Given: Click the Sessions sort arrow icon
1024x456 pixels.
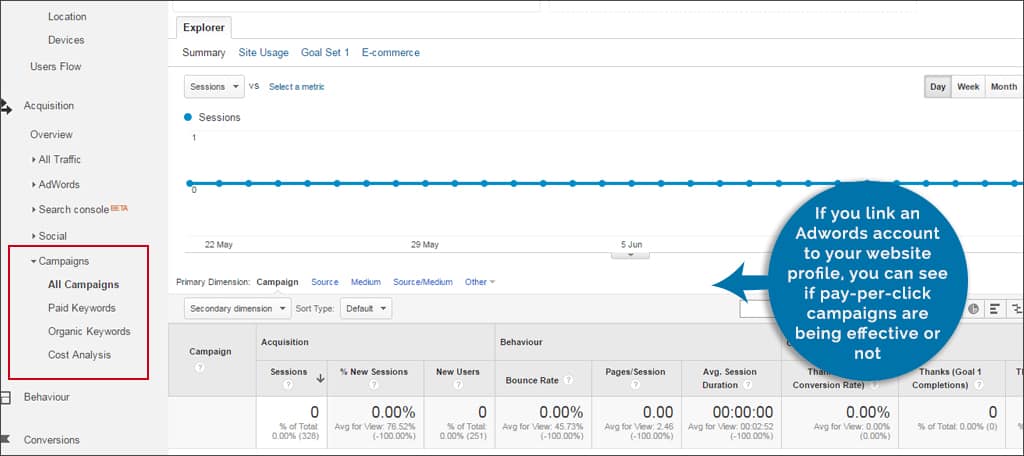Looking at the screenshot, I should (x=321, y=378).
